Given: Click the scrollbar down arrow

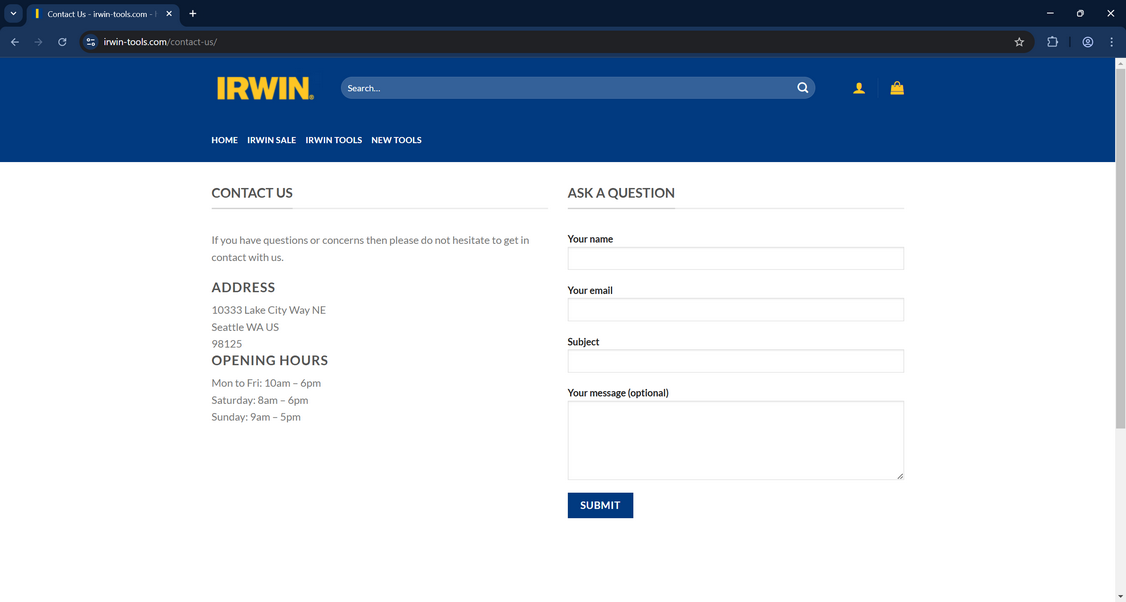Looking at the screenshot, I should [1120, 596].
